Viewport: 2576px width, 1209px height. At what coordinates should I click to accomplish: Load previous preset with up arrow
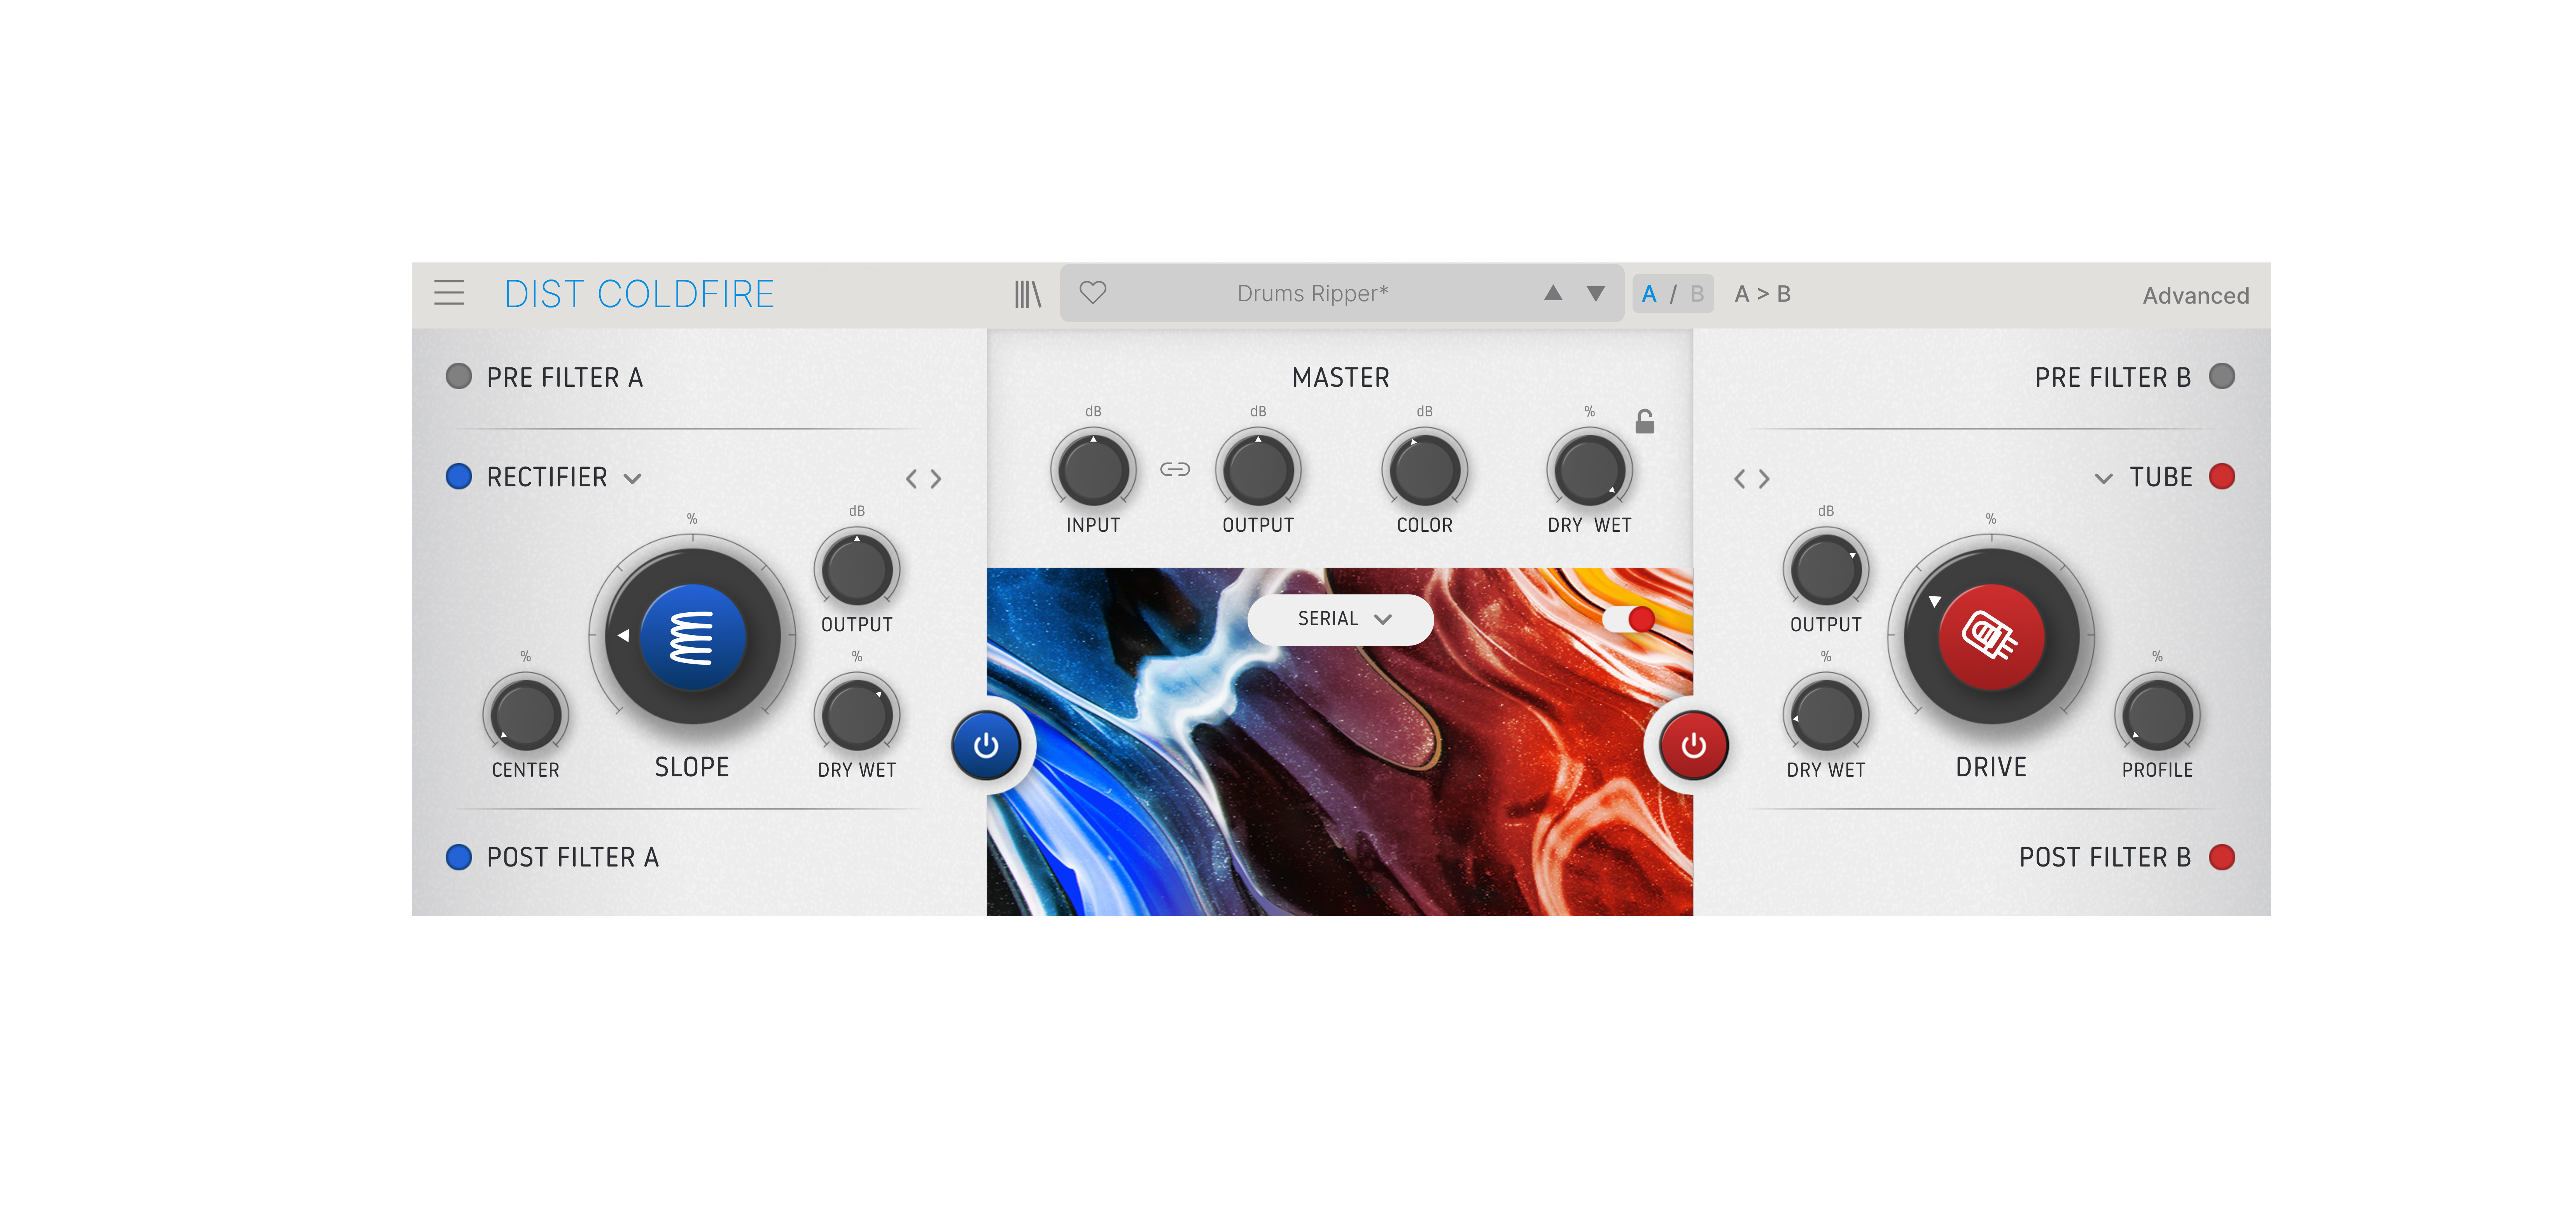[x=1552, y=293]
